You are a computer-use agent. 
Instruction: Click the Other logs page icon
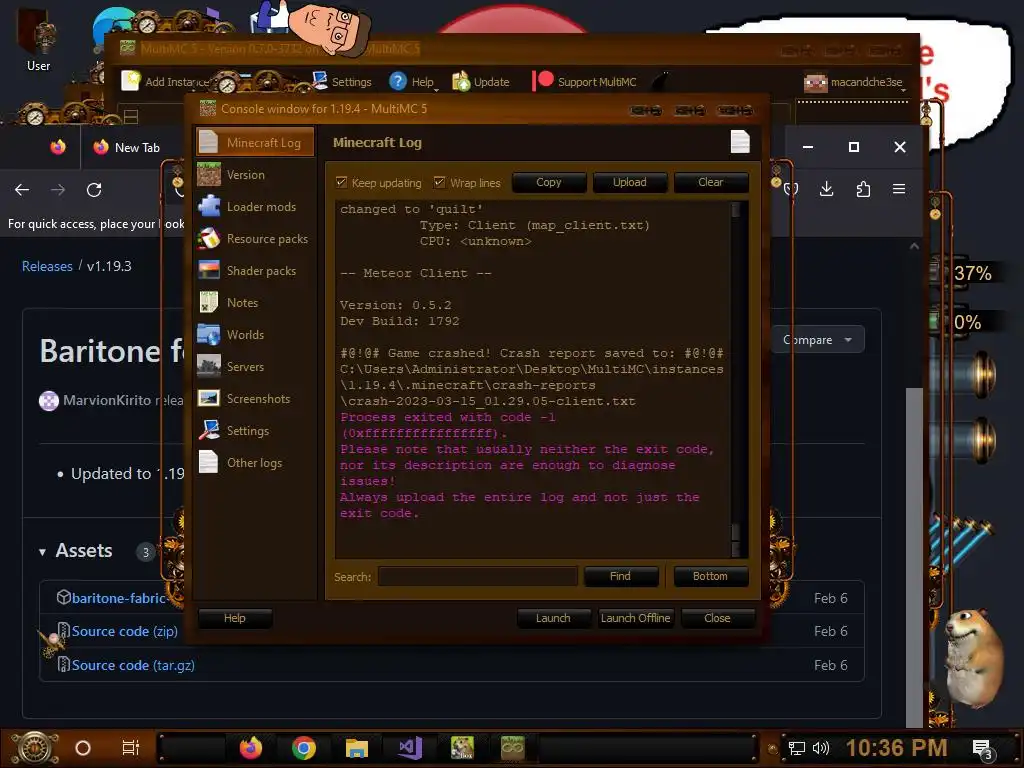[x=208, y=462]
